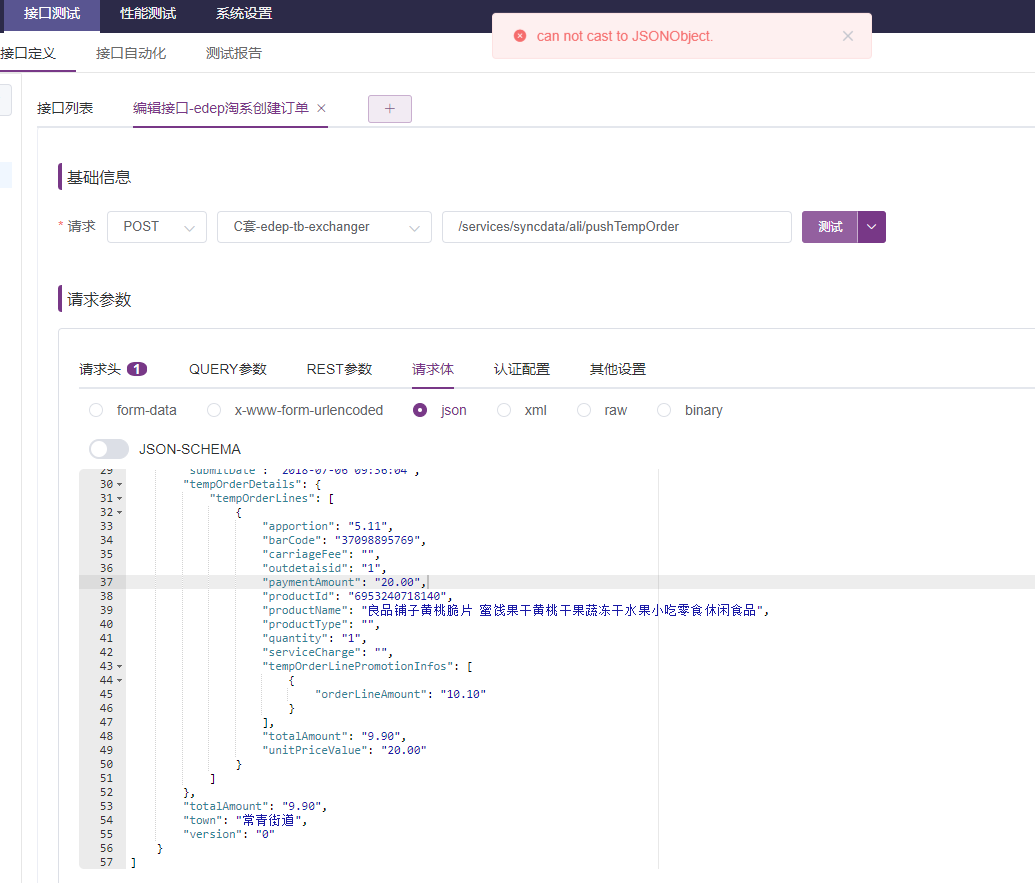Click the "productId" value 6953240718140
The height and width of the screenshot is (883, 1035).
click(x=397, y=597)
